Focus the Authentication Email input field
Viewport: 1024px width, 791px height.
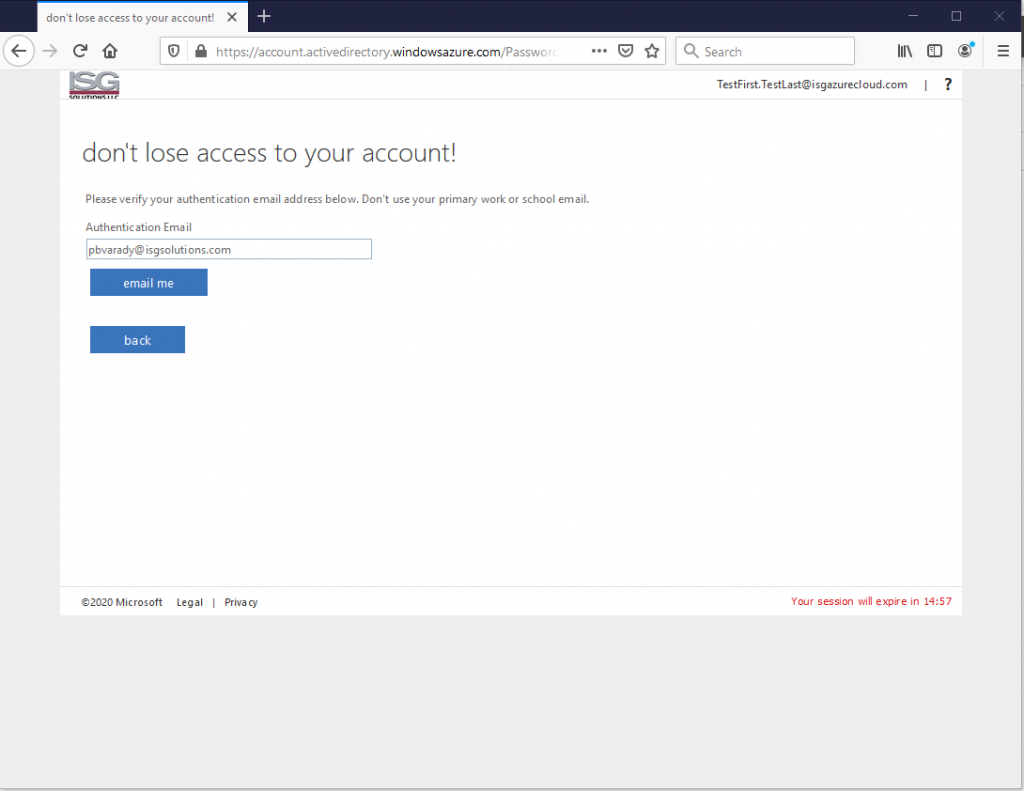click(x=229, y=249)
